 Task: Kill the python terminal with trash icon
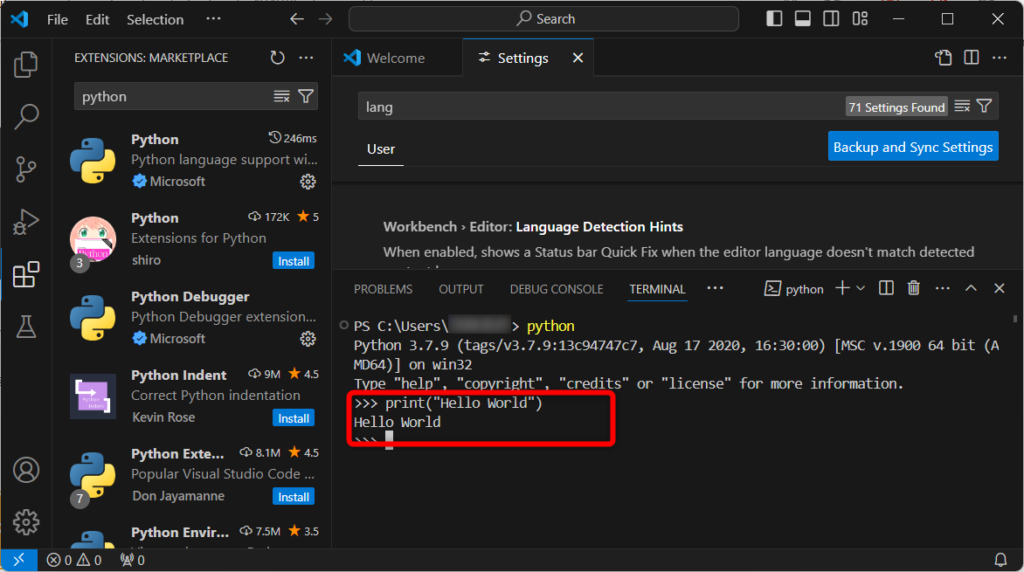tap(914, 288)
